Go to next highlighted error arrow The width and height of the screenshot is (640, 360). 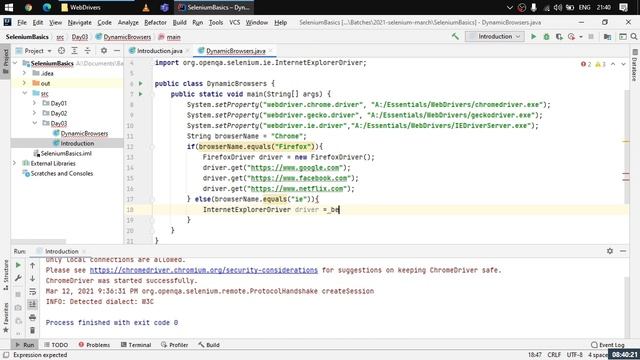pyautogui.click(x=623, y=64)
